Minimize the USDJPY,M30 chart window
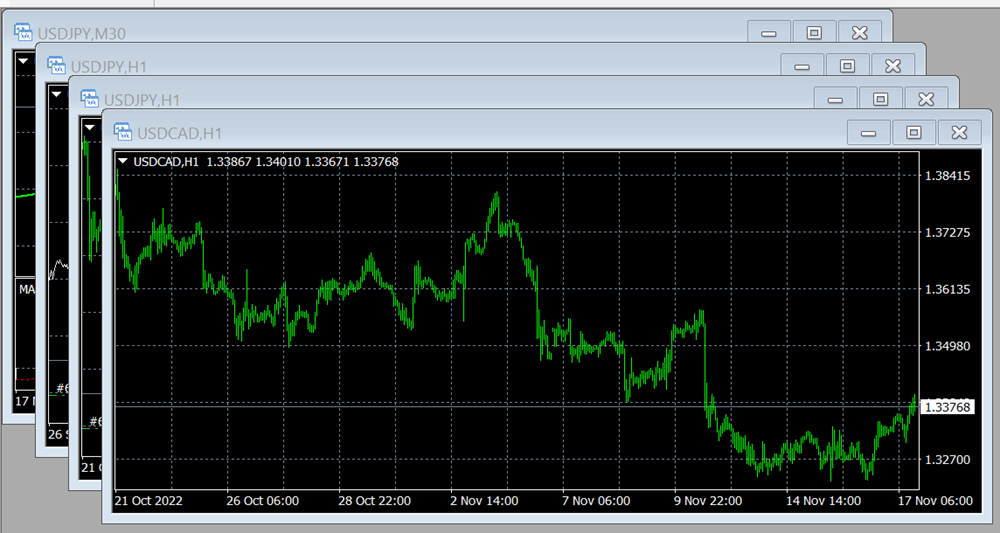The image size is (1000, 533). point(768,33)
